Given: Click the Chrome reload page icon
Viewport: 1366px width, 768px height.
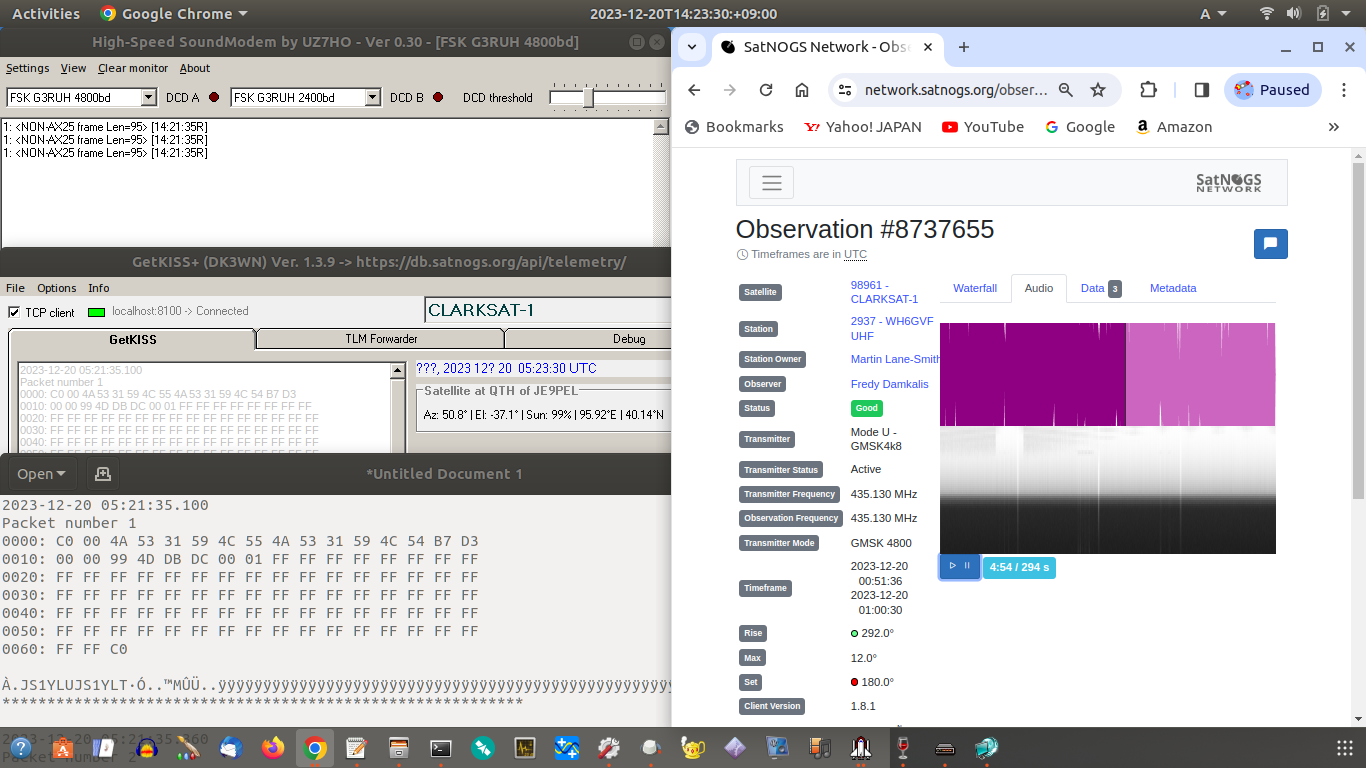Looking at the screenshot, I should click(x=766, y=90).
